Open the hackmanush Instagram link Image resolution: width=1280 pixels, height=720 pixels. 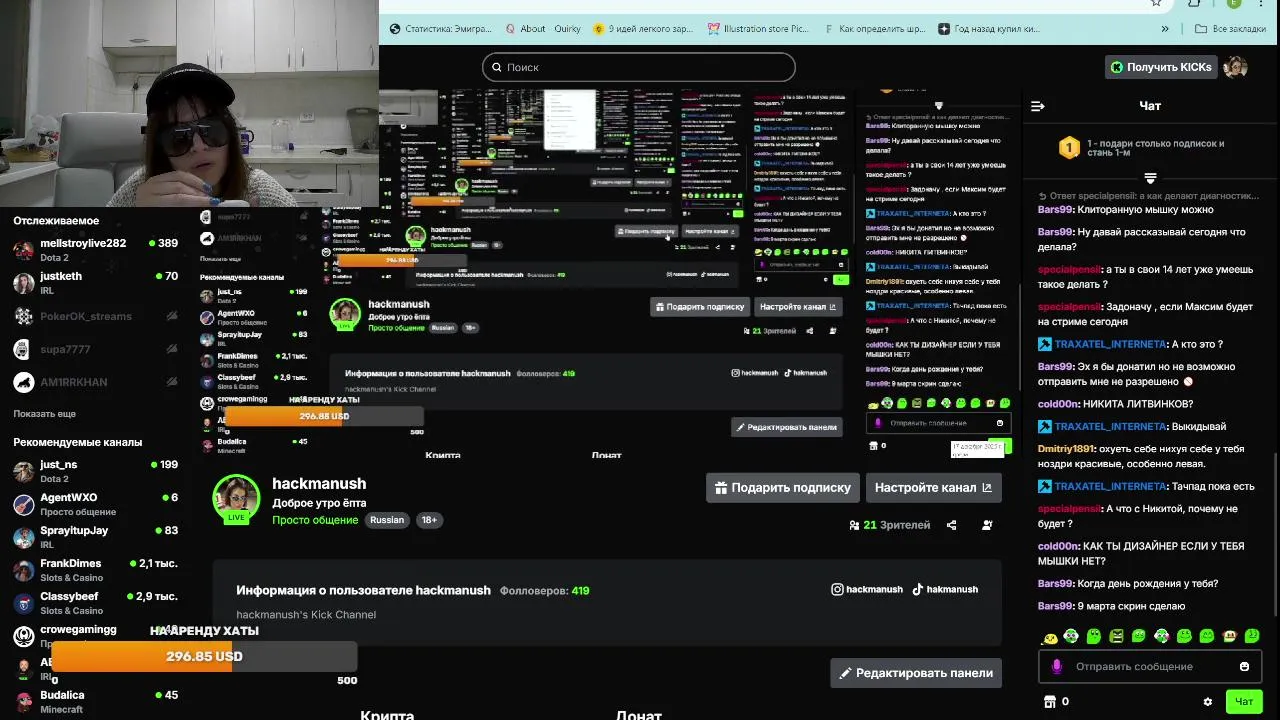tap(867, 589)
